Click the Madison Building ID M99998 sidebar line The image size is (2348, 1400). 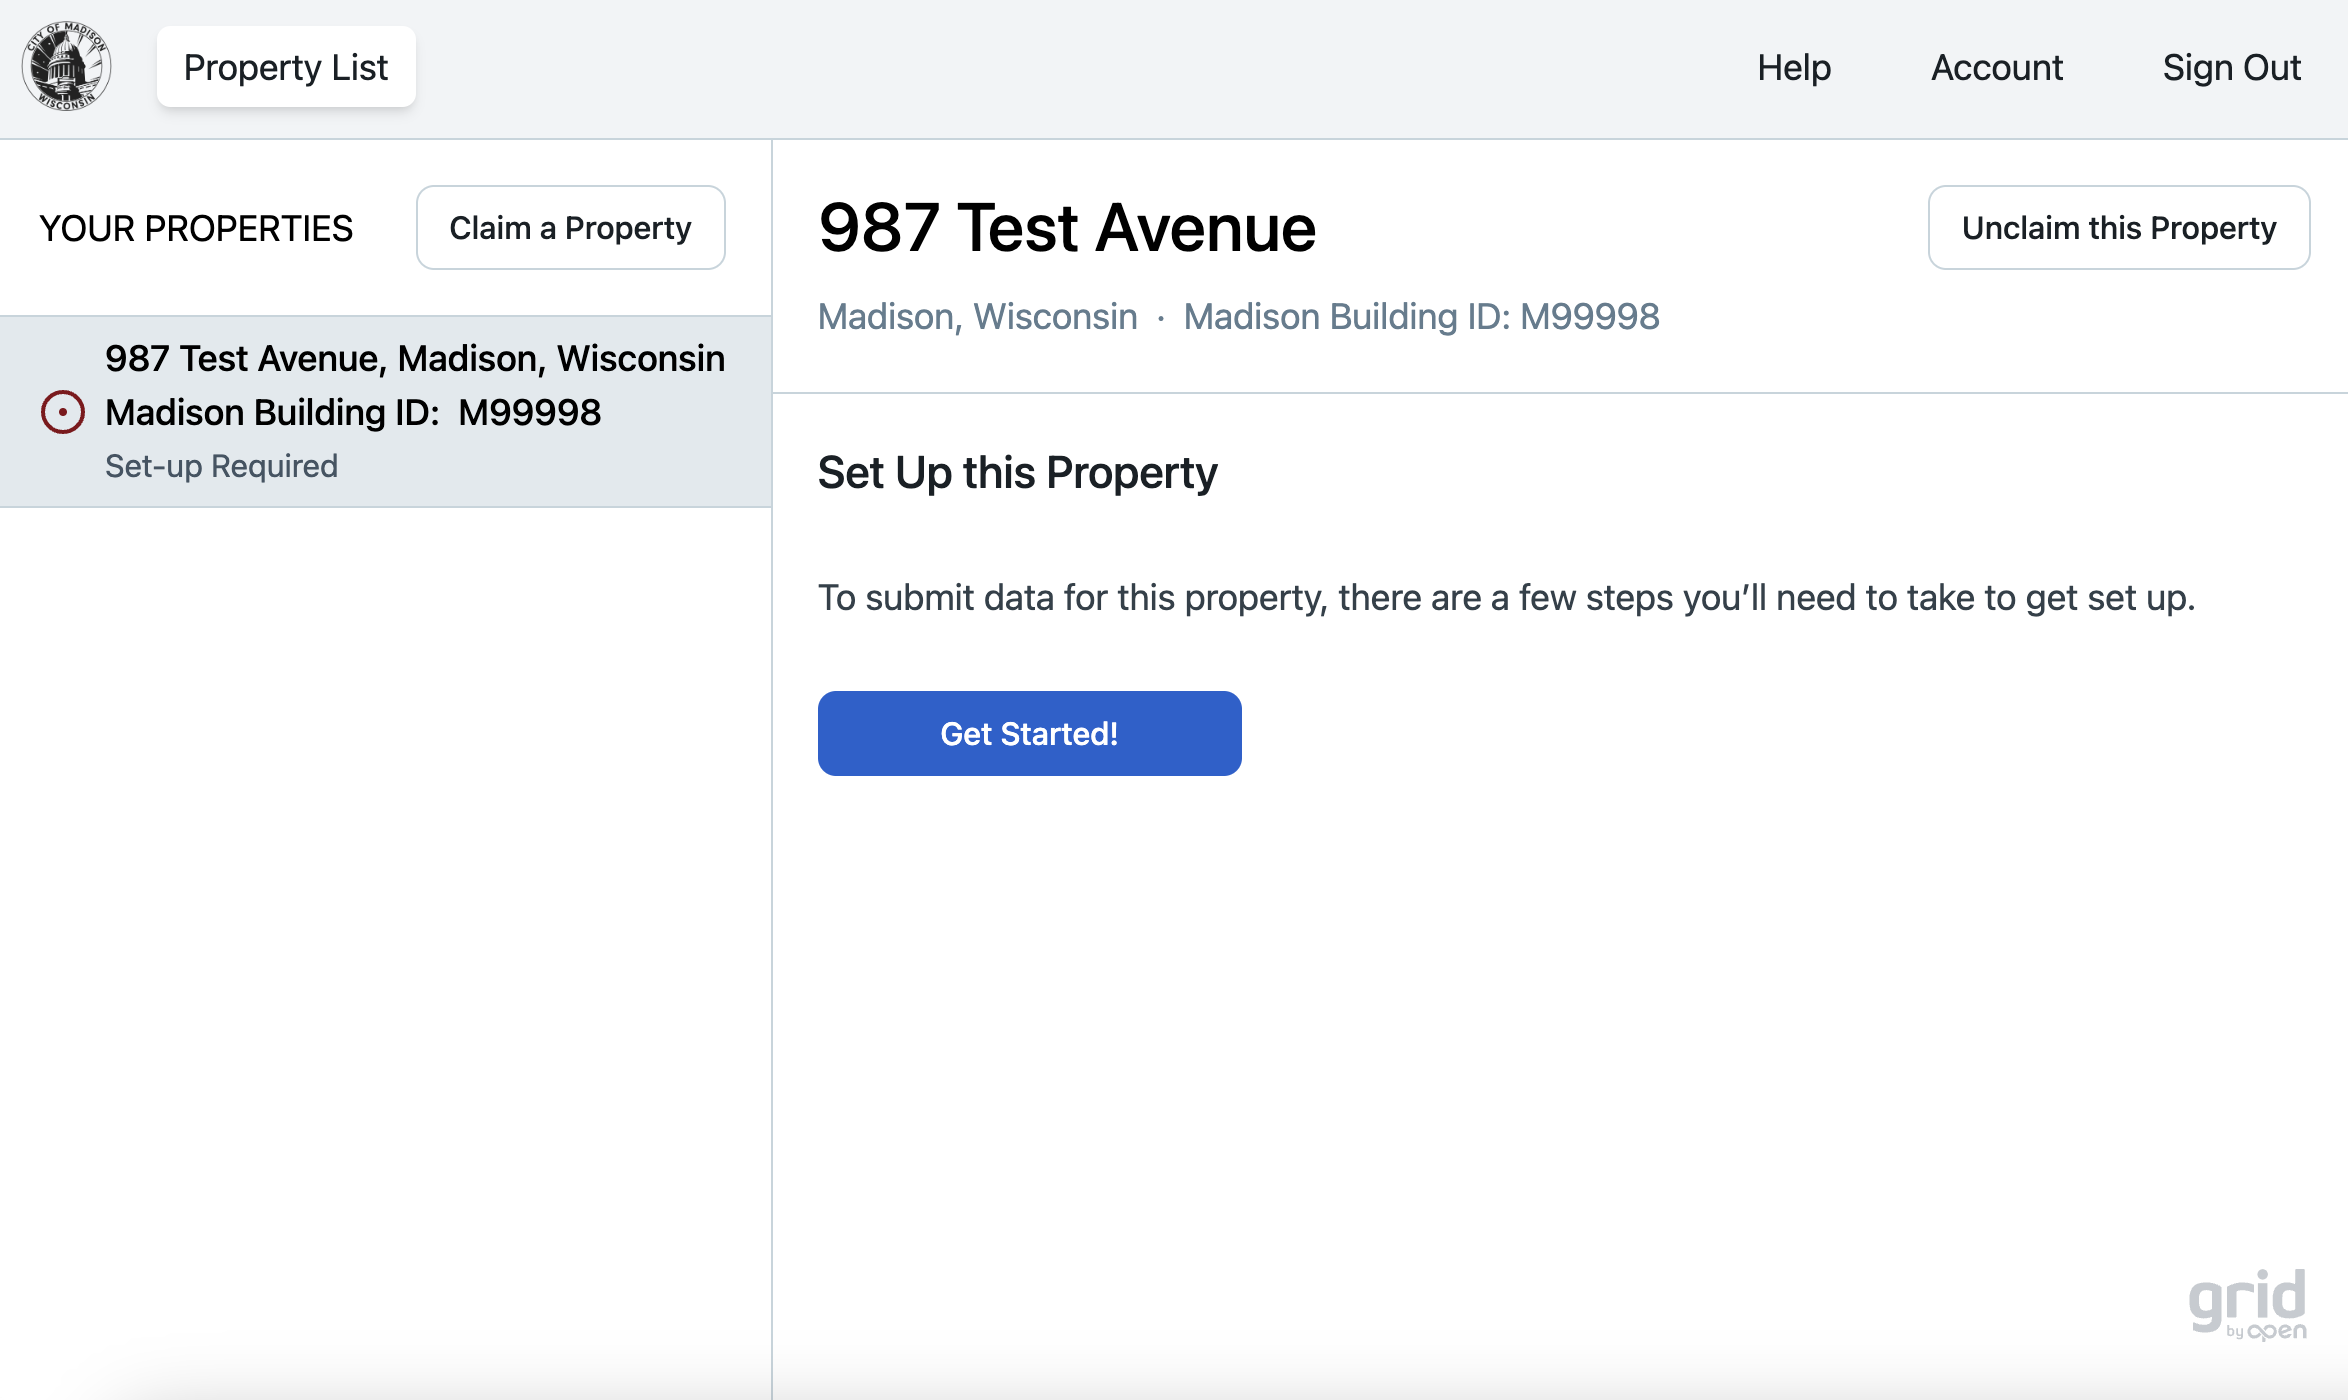[x=353, y=413]
